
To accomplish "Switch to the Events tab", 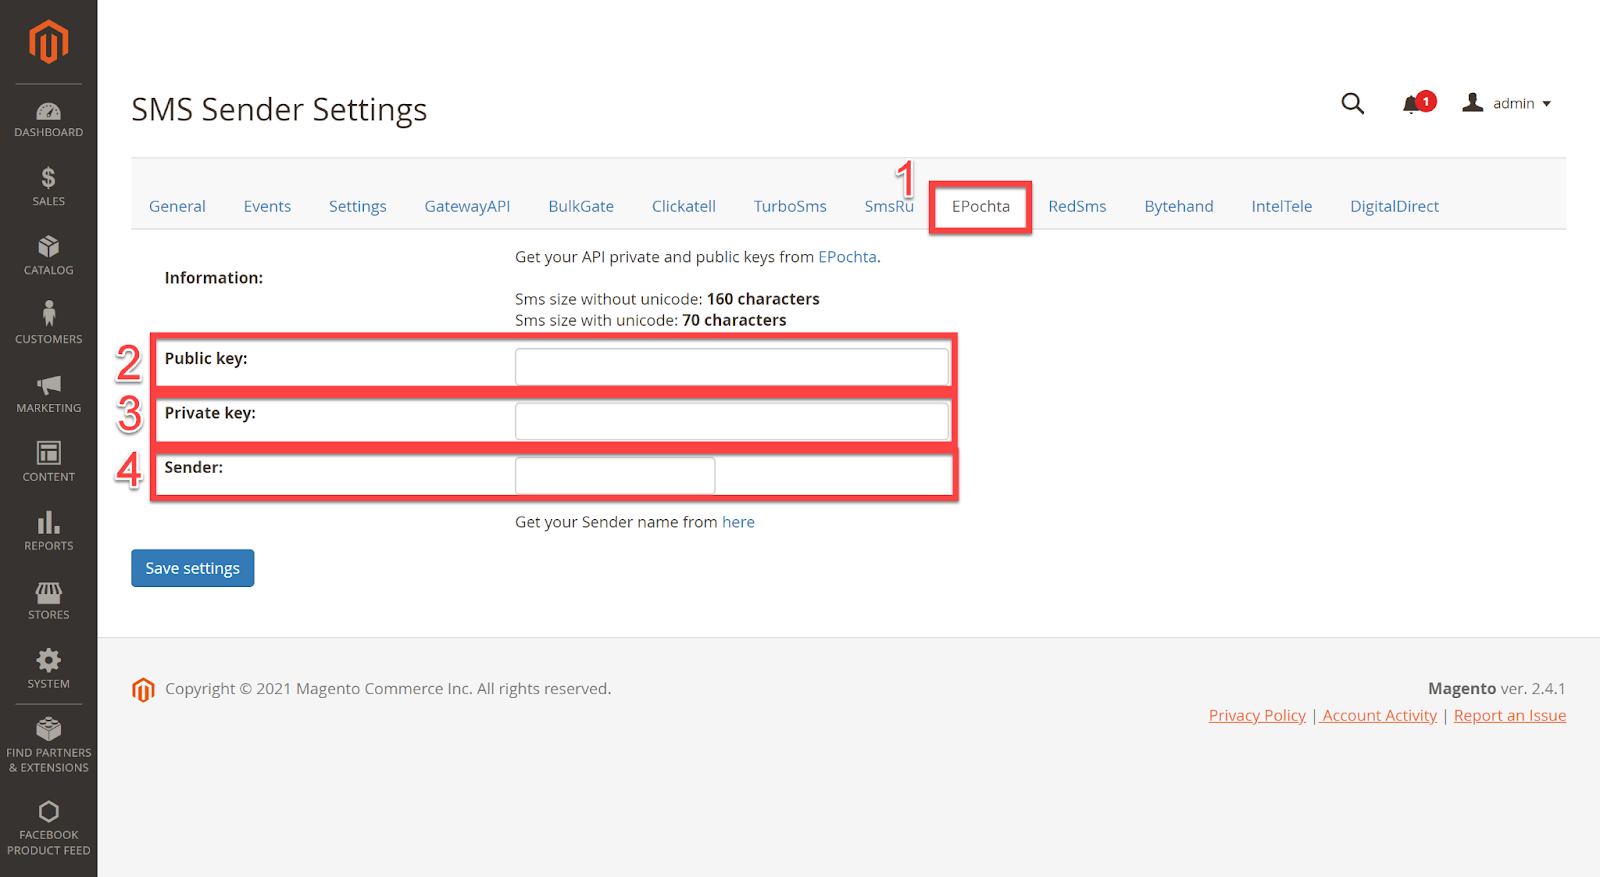I will tap(267, 206).
